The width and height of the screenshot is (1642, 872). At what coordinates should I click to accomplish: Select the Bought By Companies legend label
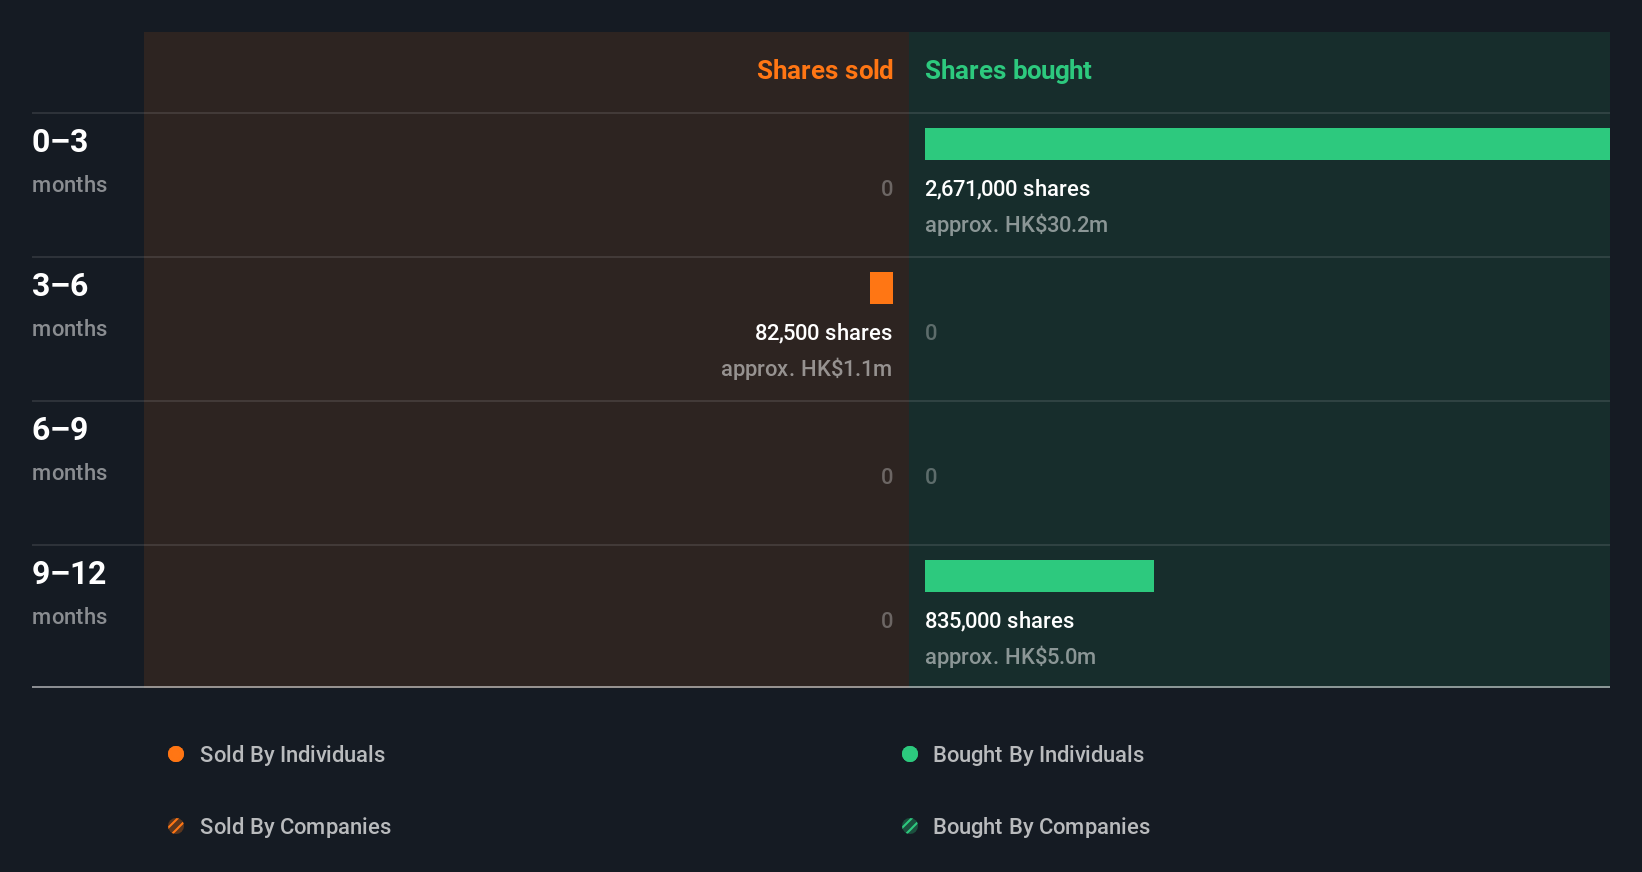point(1041,826)
